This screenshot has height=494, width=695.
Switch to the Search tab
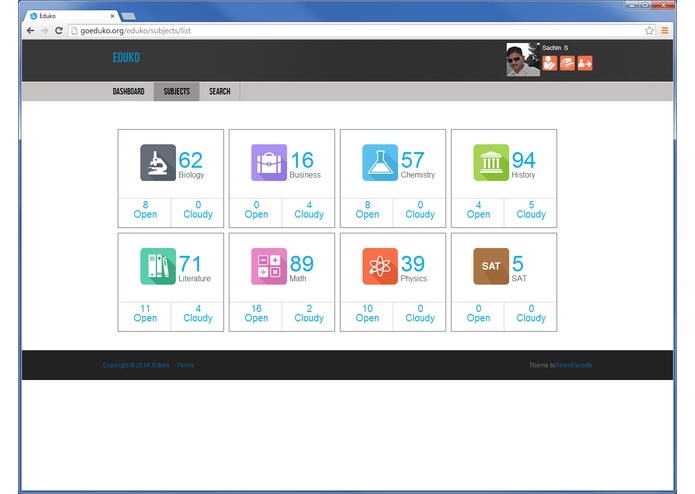click(219, 91)
